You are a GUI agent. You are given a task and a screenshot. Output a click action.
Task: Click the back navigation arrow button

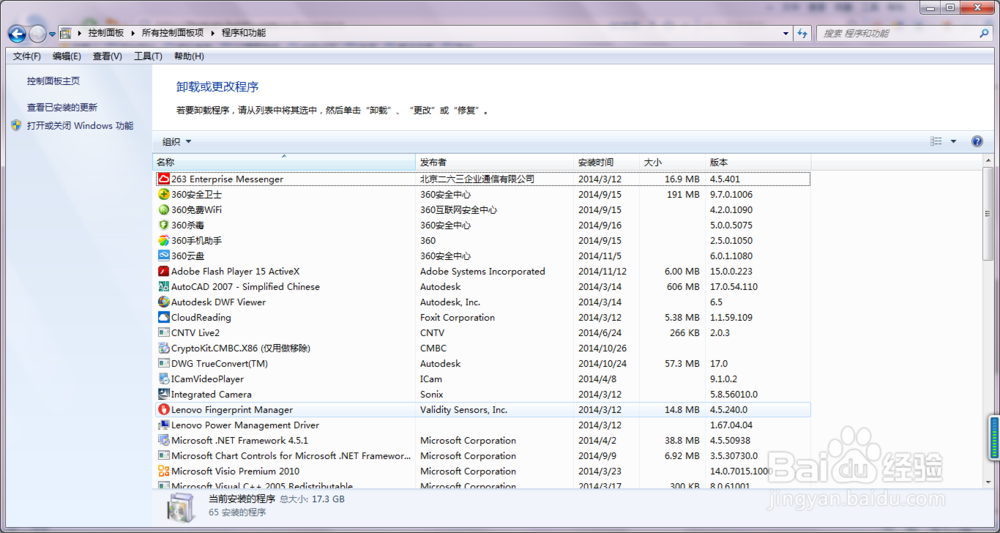pyautogui.click(x=17, y=33)
